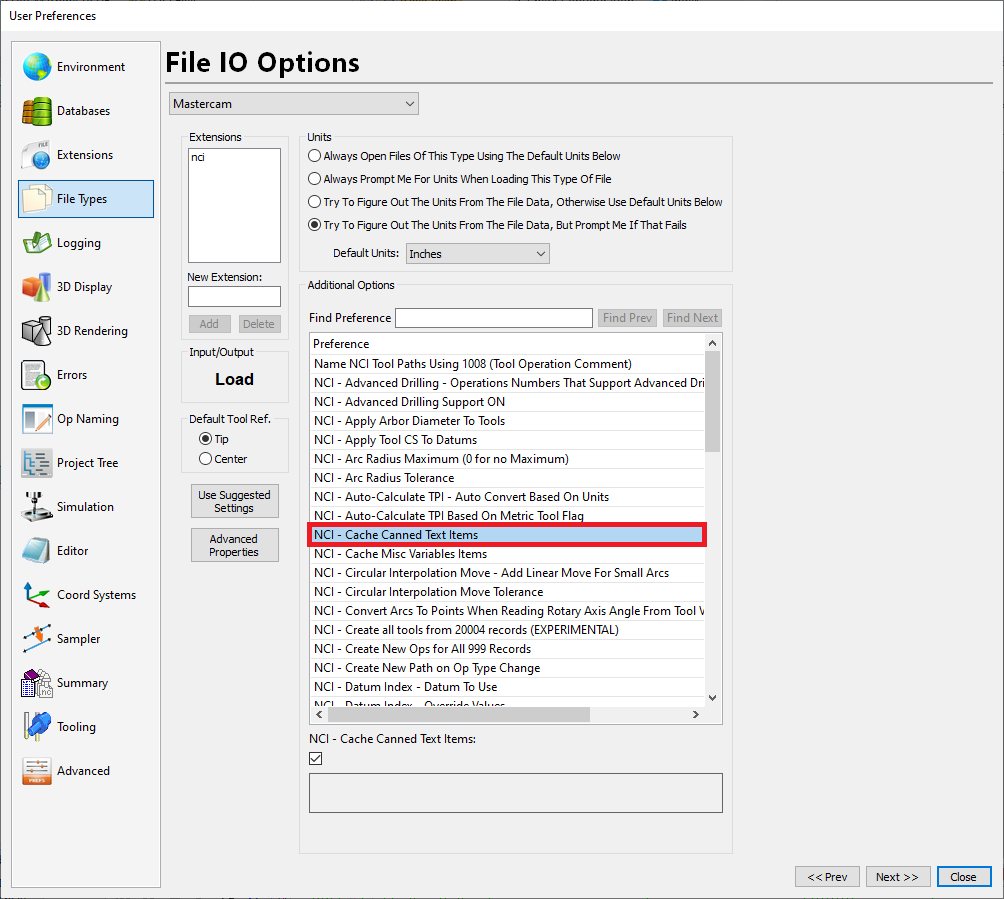Click the Use Suggested Settings button

(x=234, y=501)
